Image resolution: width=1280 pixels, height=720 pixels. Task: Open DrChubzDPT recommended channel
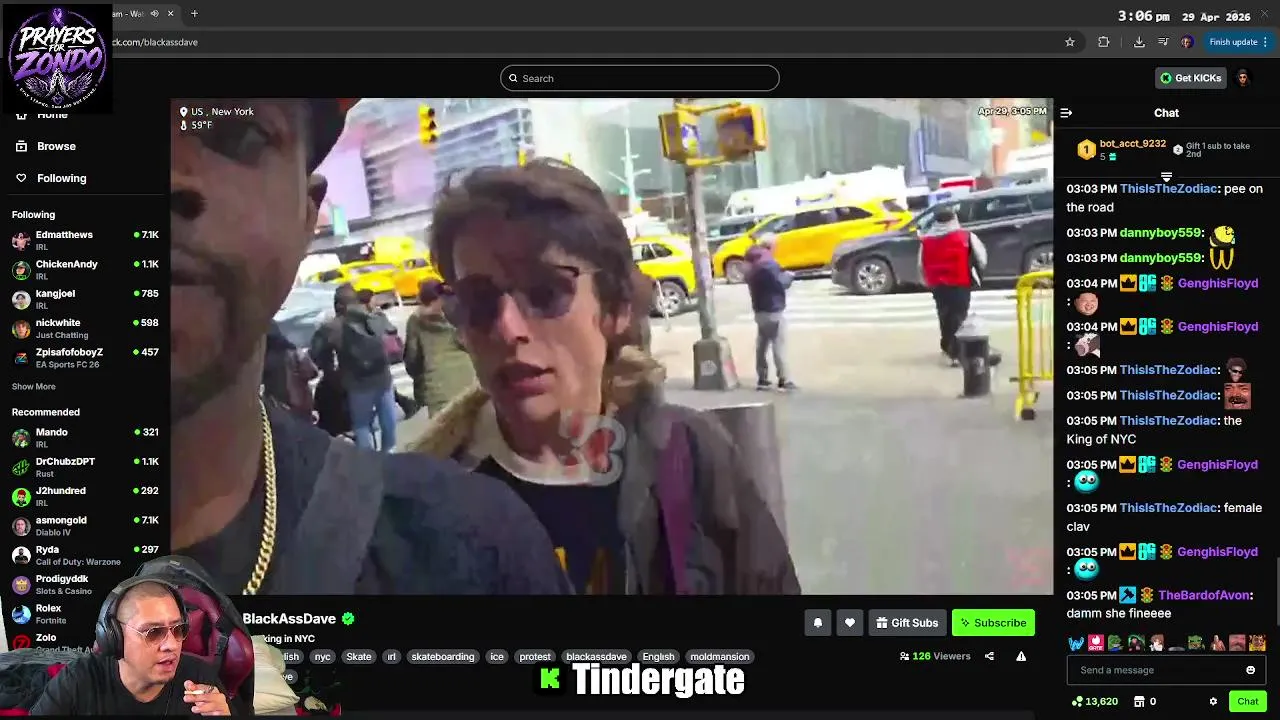click(85, 467)
